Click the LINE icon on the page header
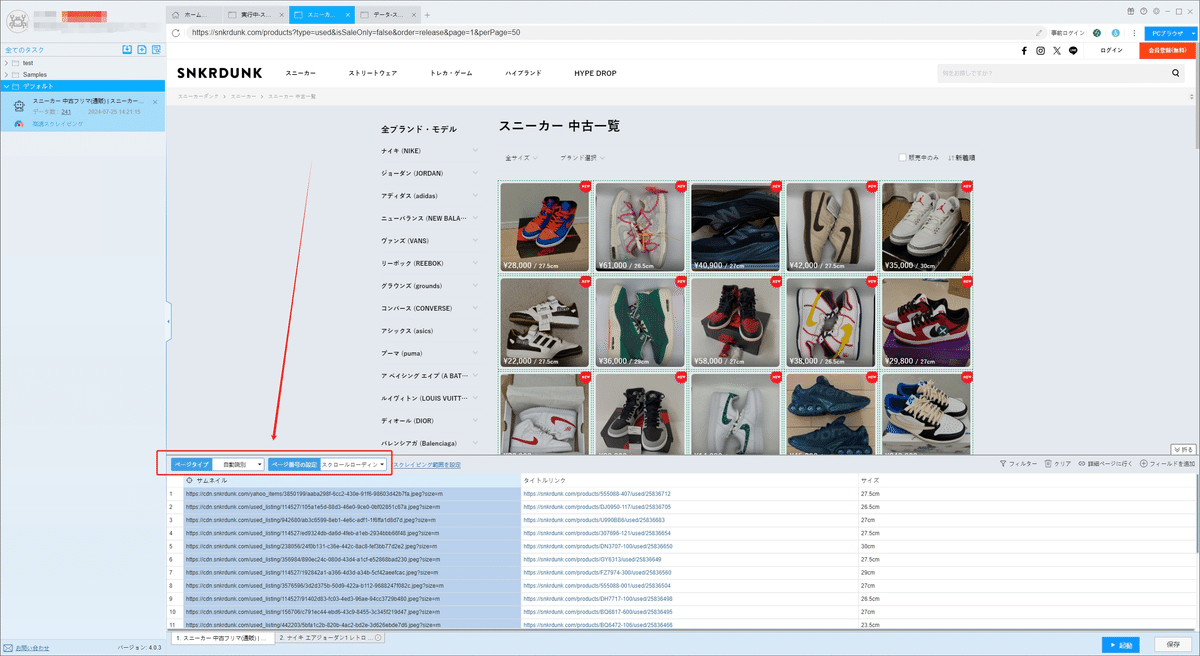The image size is (1200, 656). pos(1073,50)
